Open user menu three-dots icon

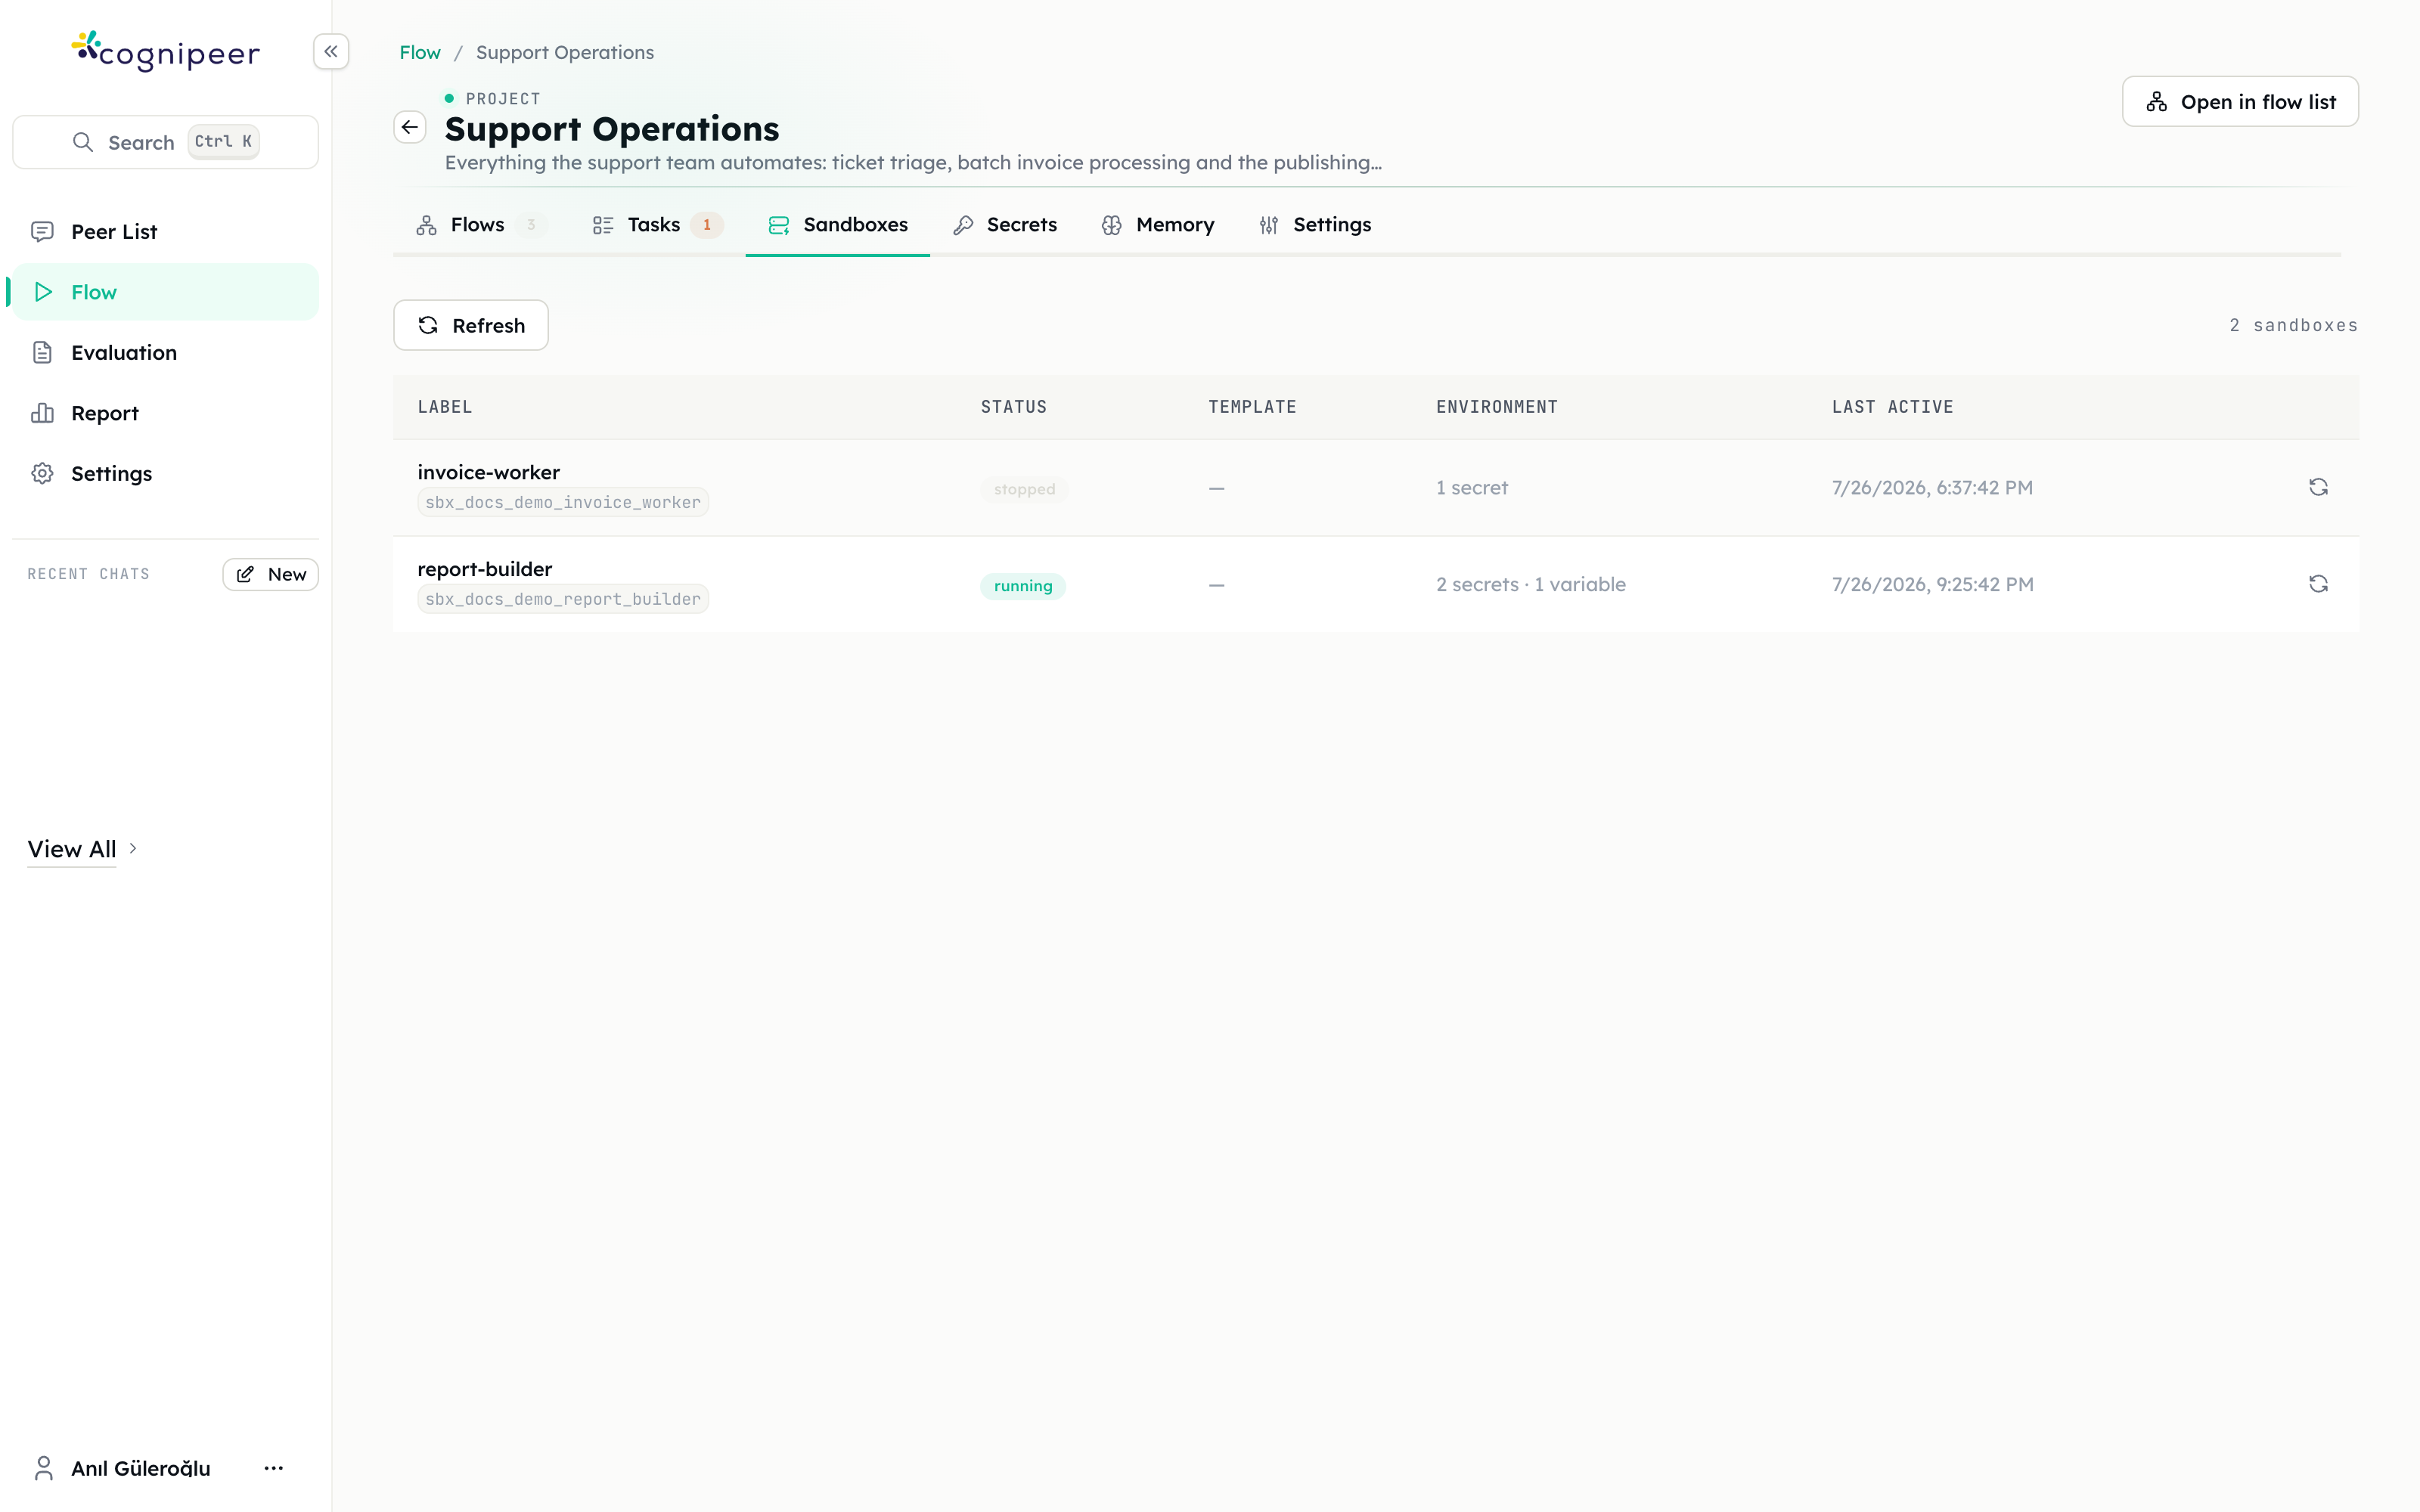pyautogui.click(x=273, y=1468)
